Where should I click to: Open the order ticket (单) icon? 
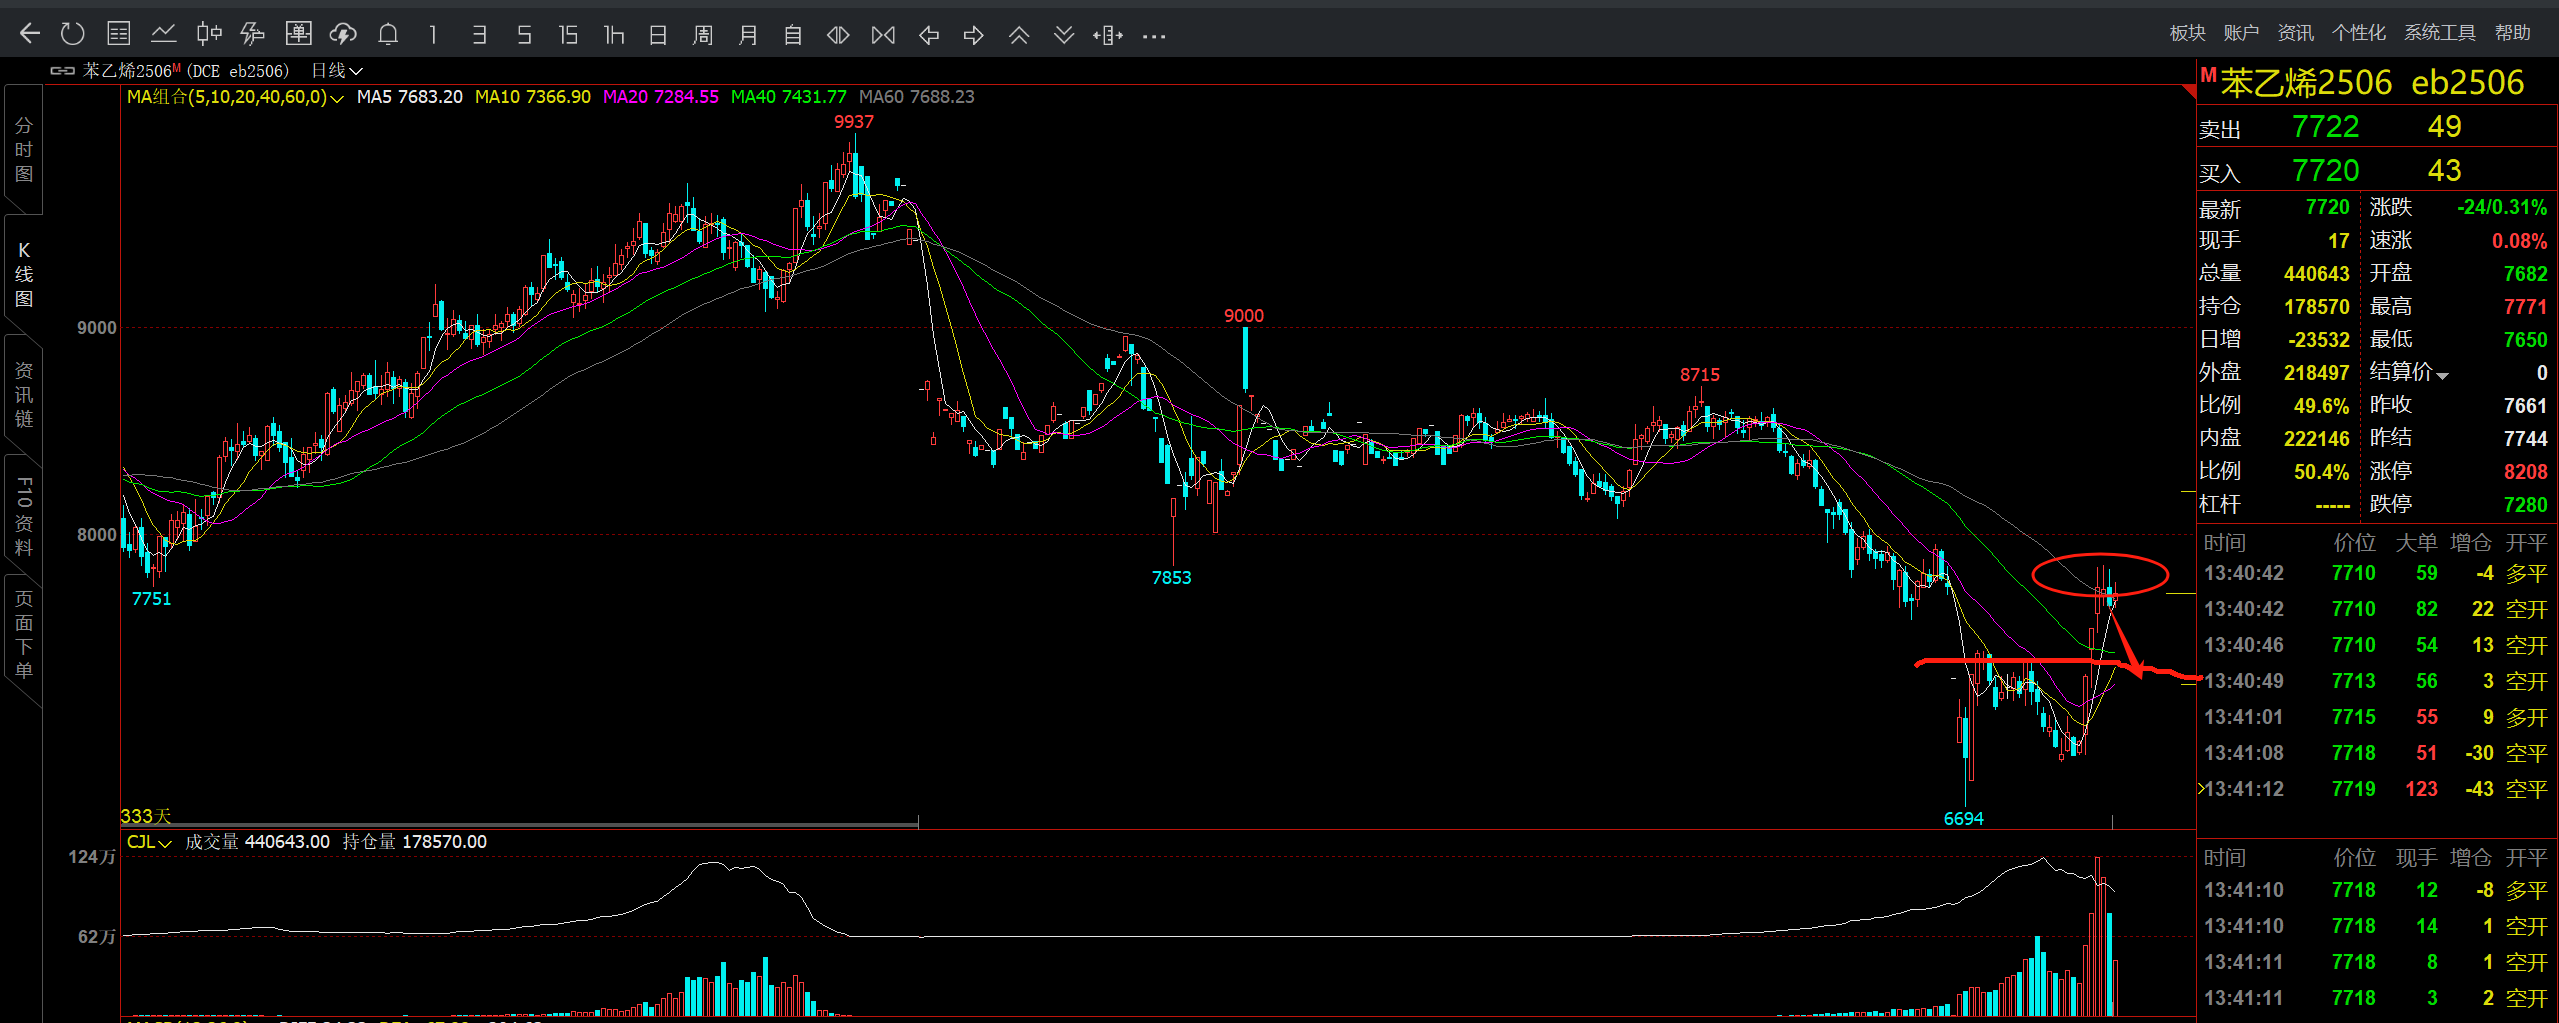[298, 34]
